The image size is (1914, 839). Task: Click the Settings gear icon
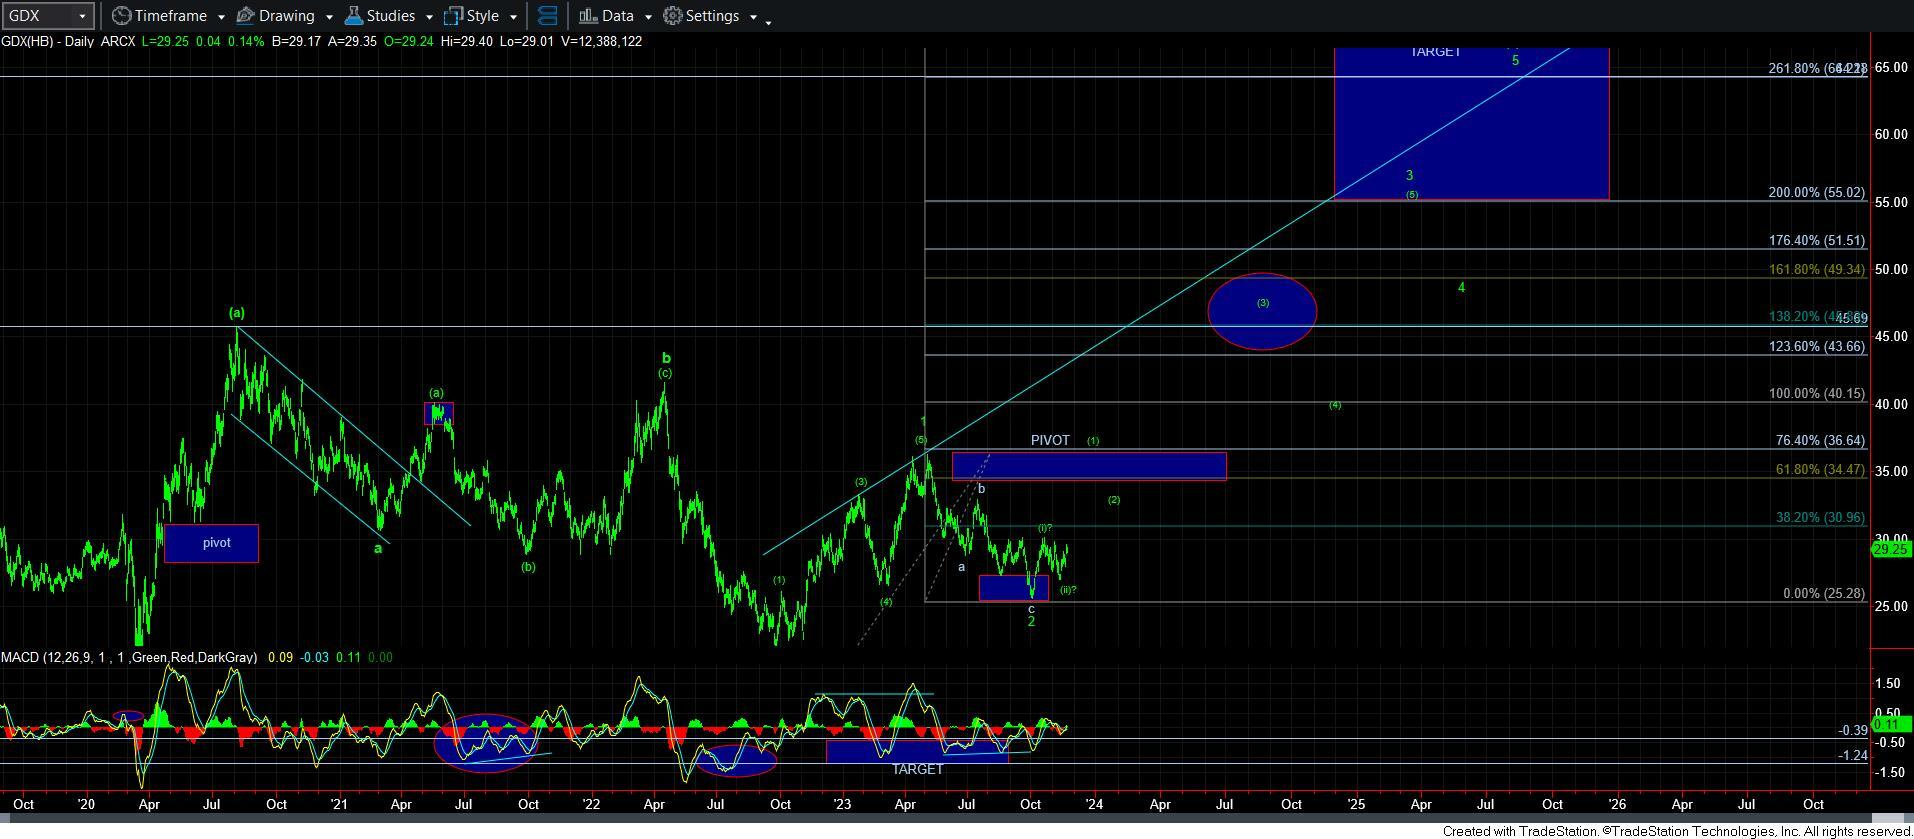click(673, 16)
